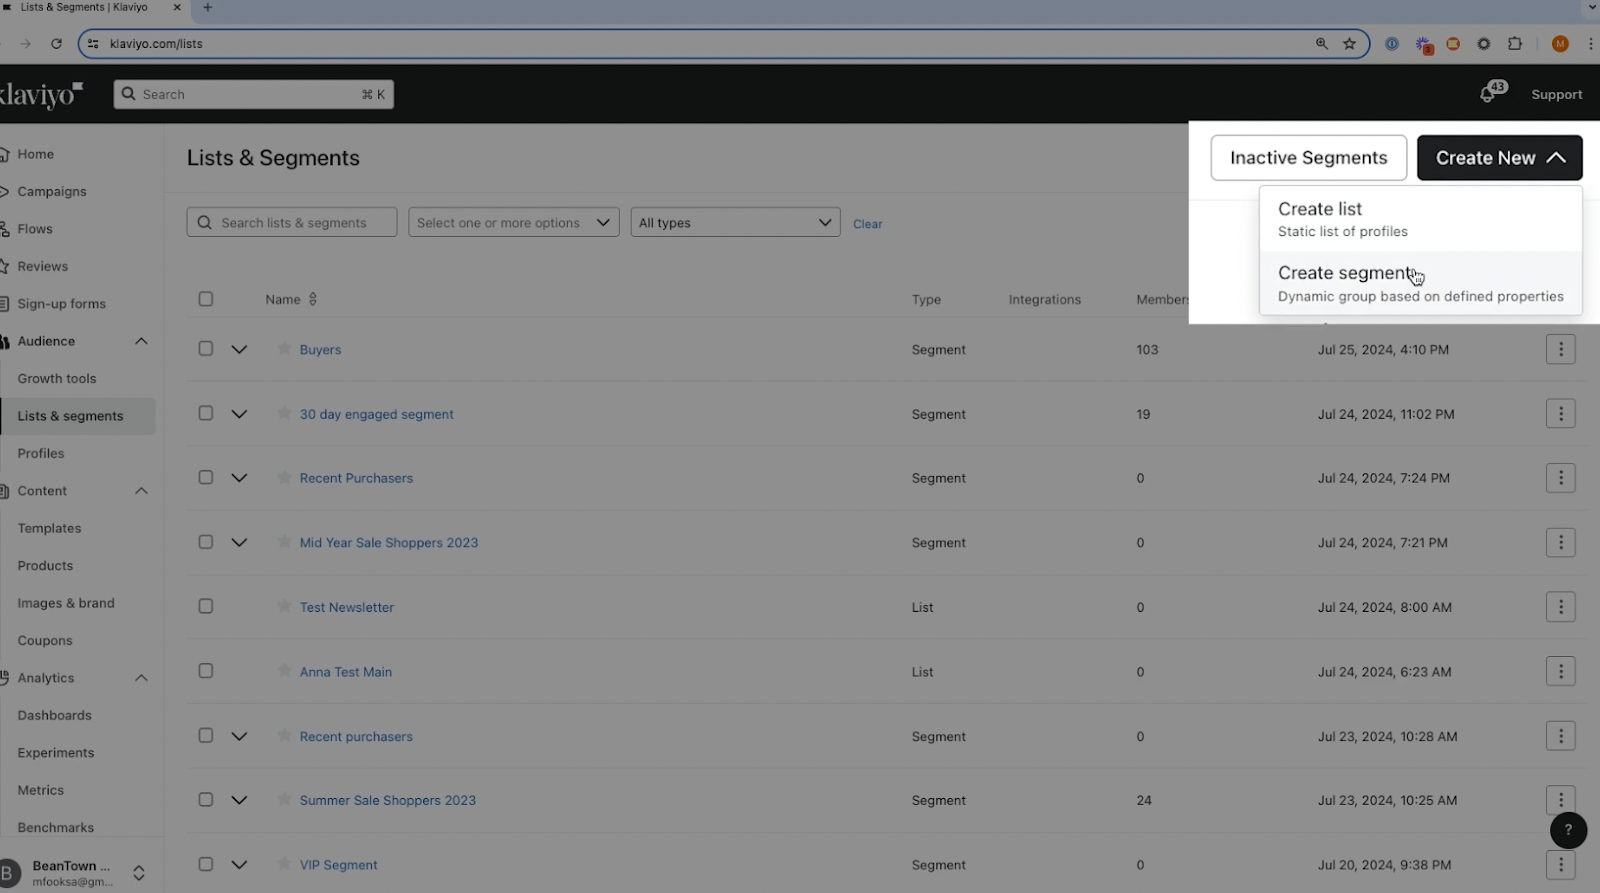
Task: Check the 30 day engaged segment checkbox
Action: [206, 413]
